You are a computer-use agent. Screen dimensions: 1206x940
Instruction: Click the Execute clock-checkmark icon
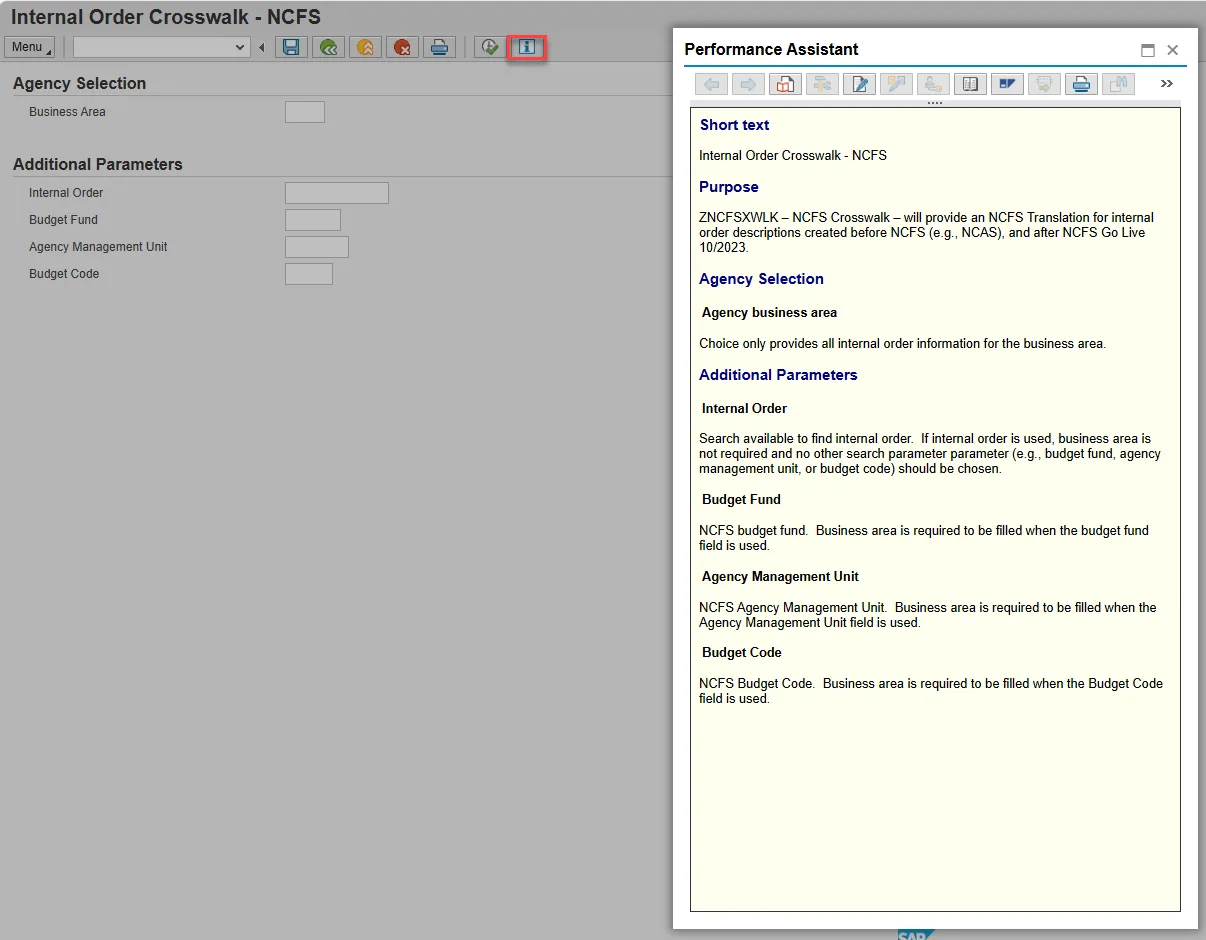(x=489, y=47)
